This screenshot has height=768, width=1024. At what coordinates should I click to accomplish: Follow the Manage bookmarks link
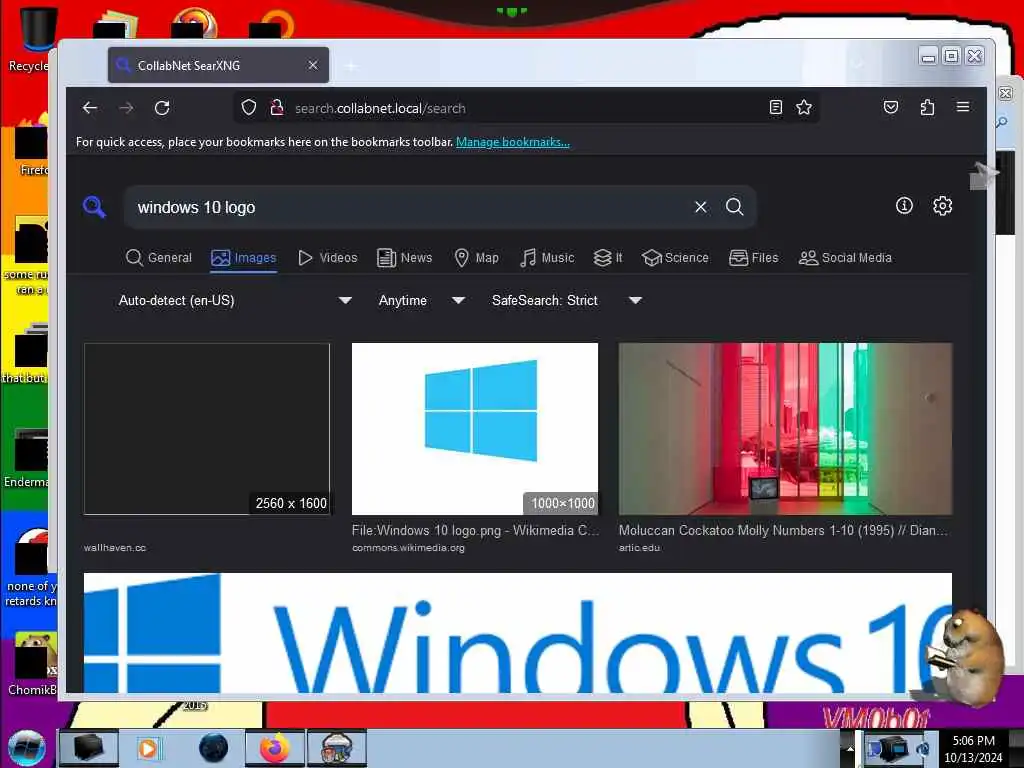point(513,142)
